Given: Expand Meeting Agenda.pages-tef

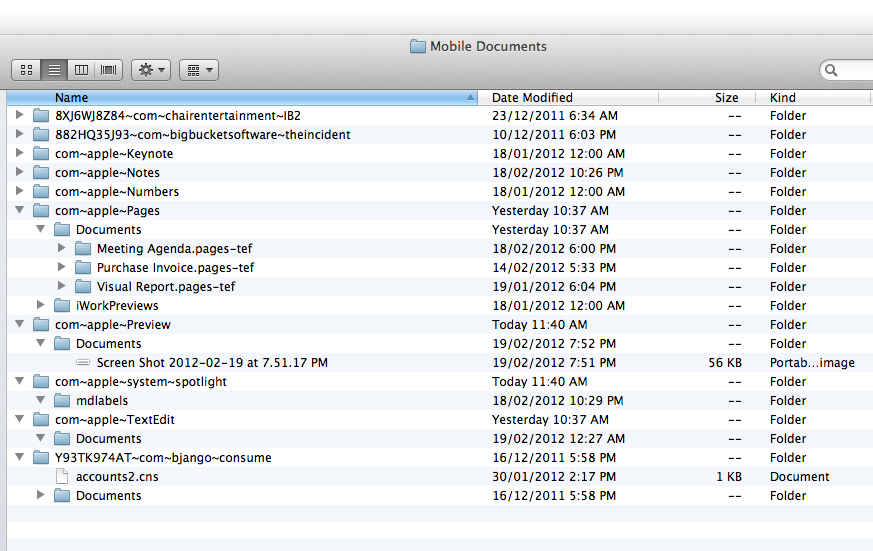Looking at the screenshot, I should (62, 248).
